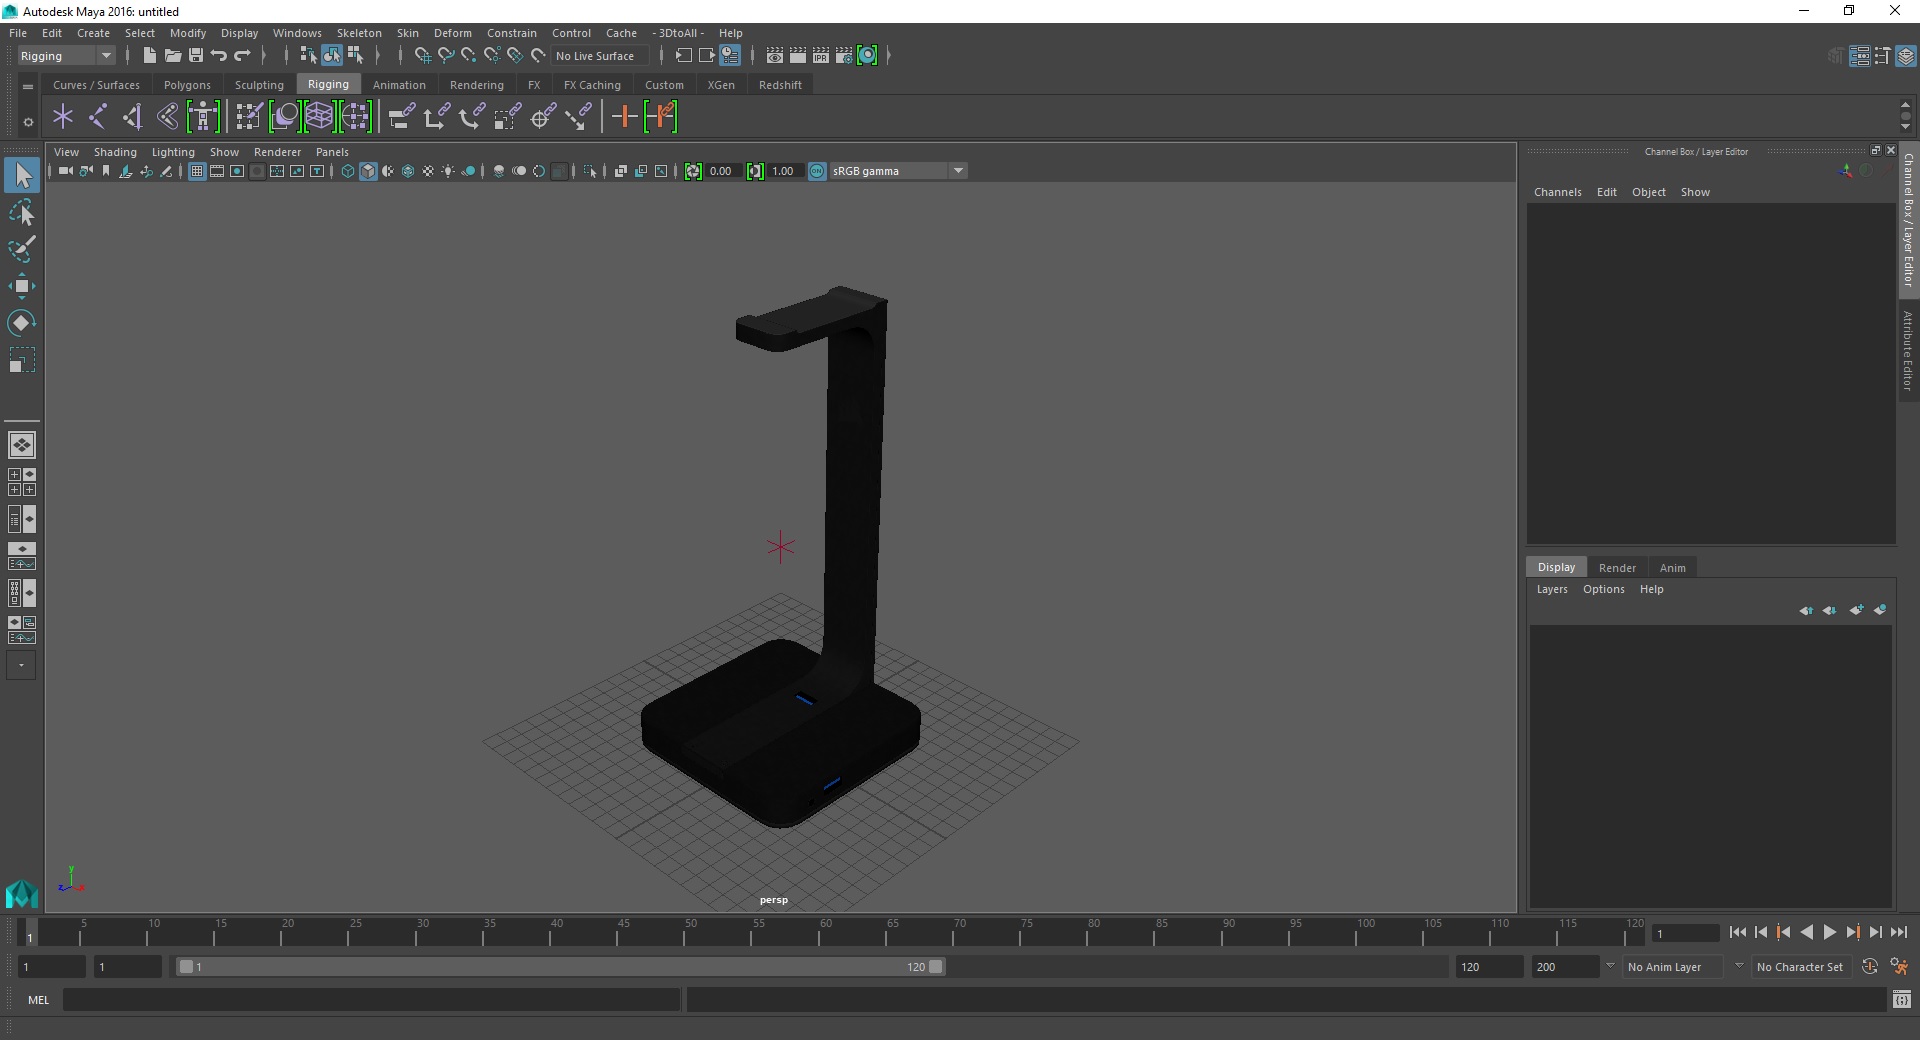Viewport: 1920px width, 1040px height.
Task: Click the Create Locator shelf icon
Action: (63, 117)
